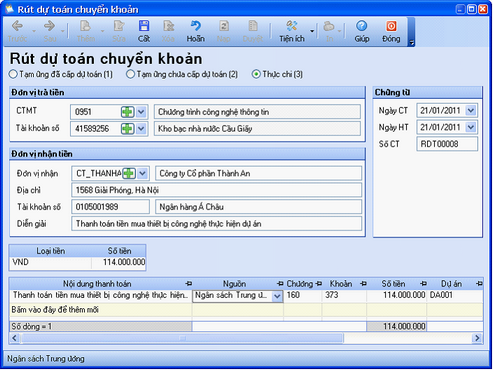Viewport: 493px width, 370px height.
Task: Click the Duyệt (browse) toolbar icon
Action: click(x=253, y=26)
